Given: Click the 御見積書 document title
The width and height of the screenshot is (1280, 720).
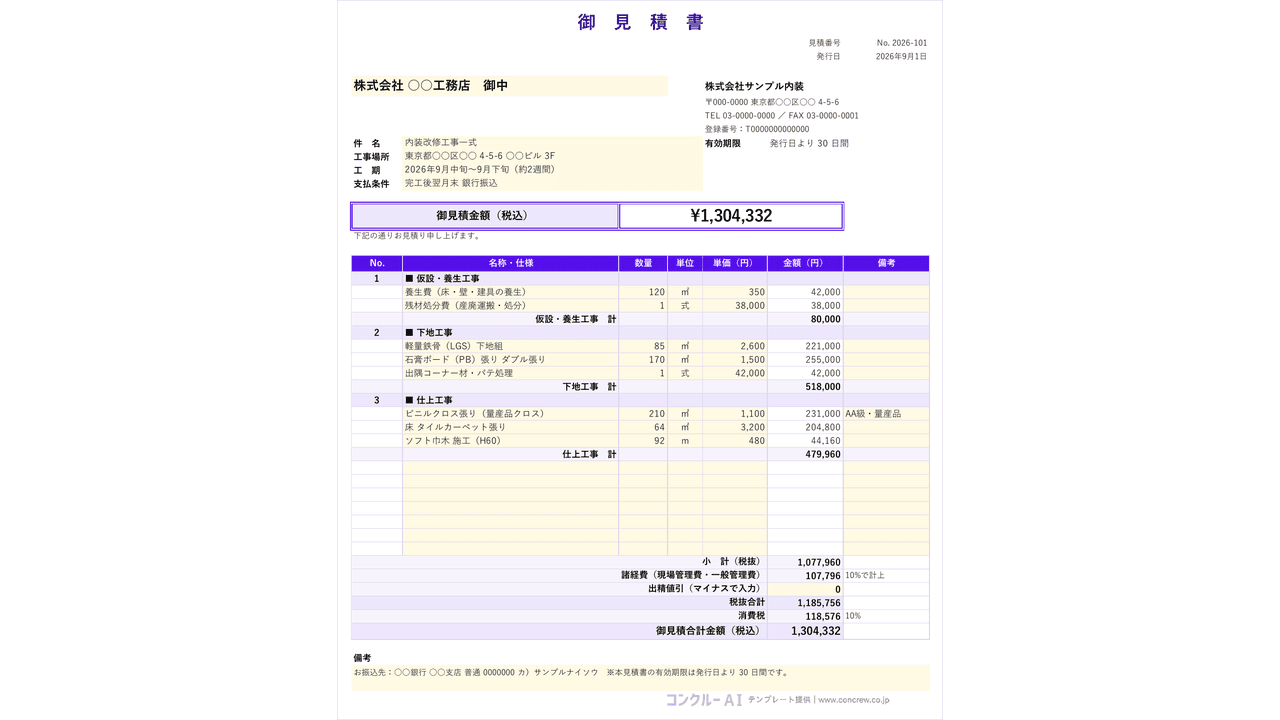Looking at the screenshot, I should coord(640,22).
